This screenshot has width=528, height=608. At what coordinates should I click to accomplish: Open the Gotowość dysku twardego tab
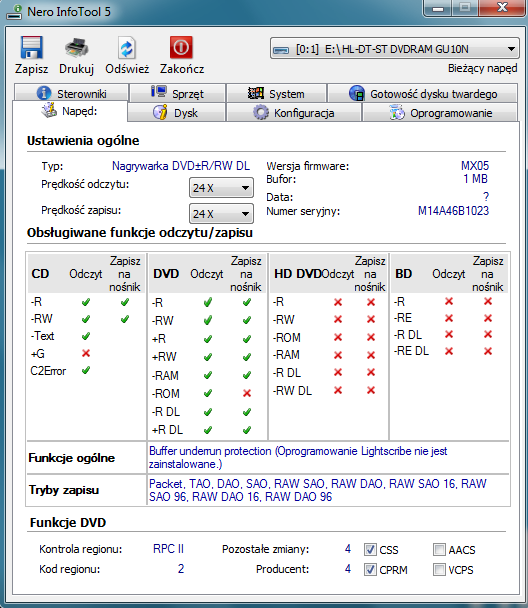423,93
